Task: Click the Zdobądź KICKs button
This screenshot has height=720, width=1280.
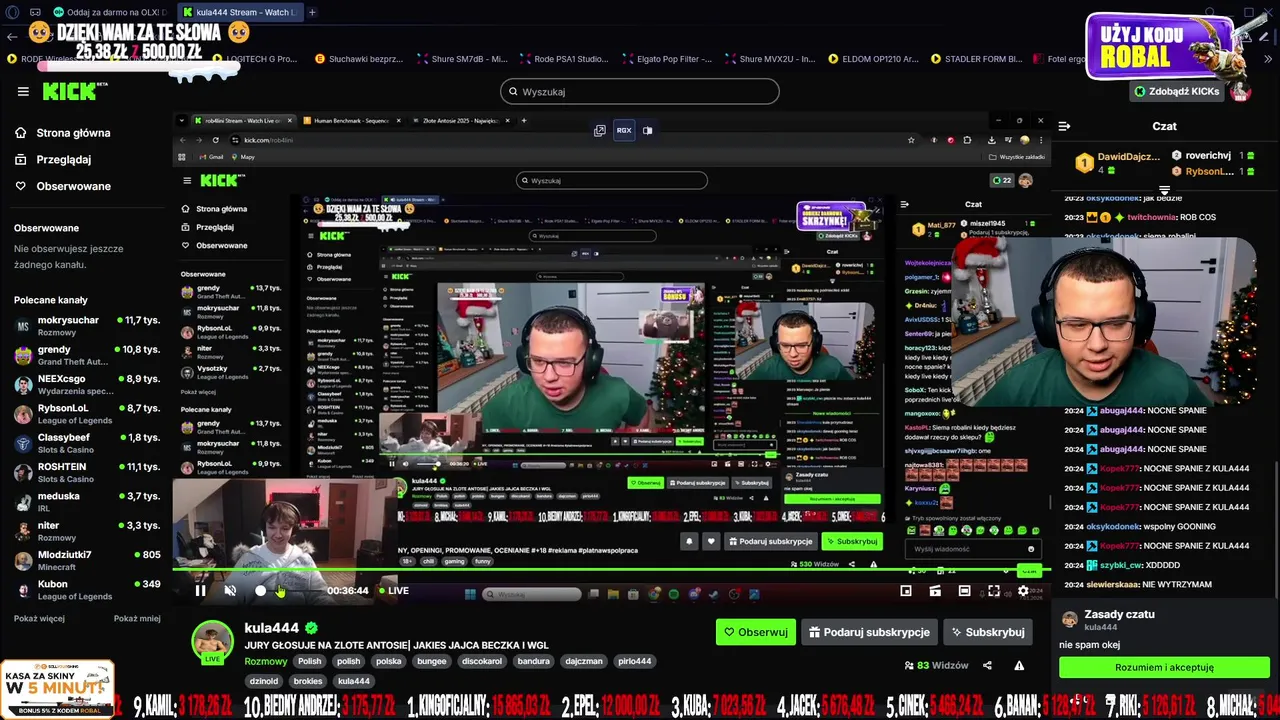Action: (1176, 91)
